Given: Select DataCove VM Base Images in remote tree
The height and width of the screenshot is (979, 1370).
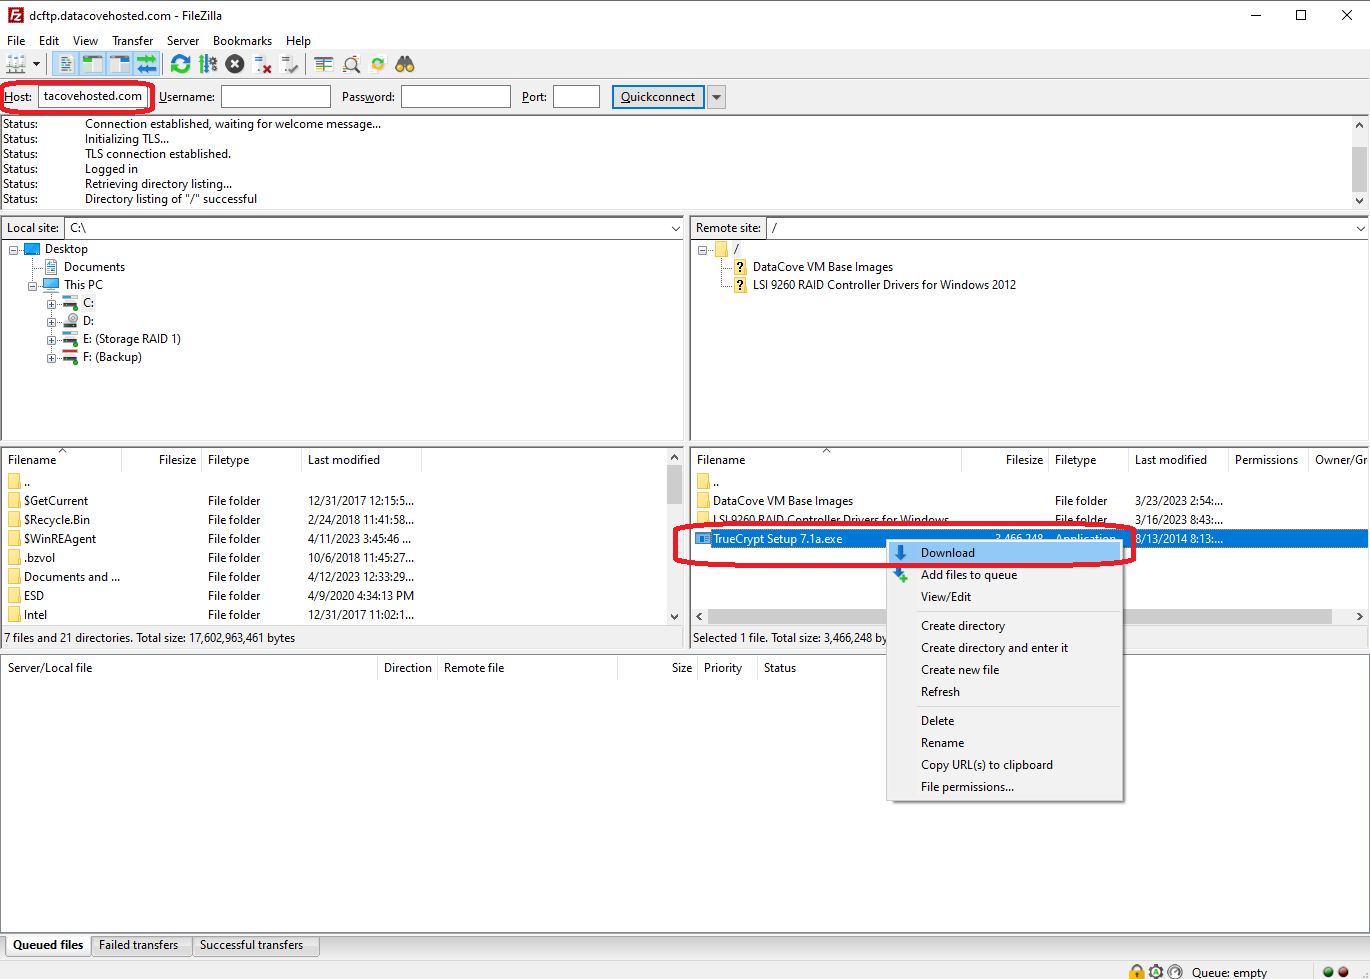Looking at the screenshot, I should tap(823, 267).
